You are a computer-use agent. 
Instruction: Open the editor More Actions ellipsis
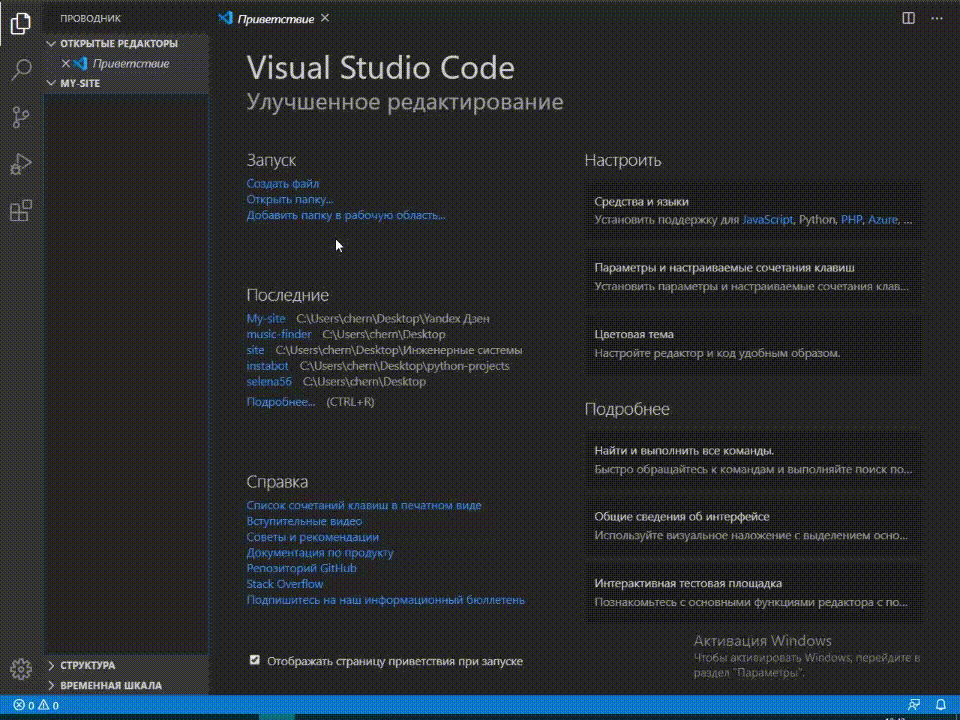click(937, 18)
